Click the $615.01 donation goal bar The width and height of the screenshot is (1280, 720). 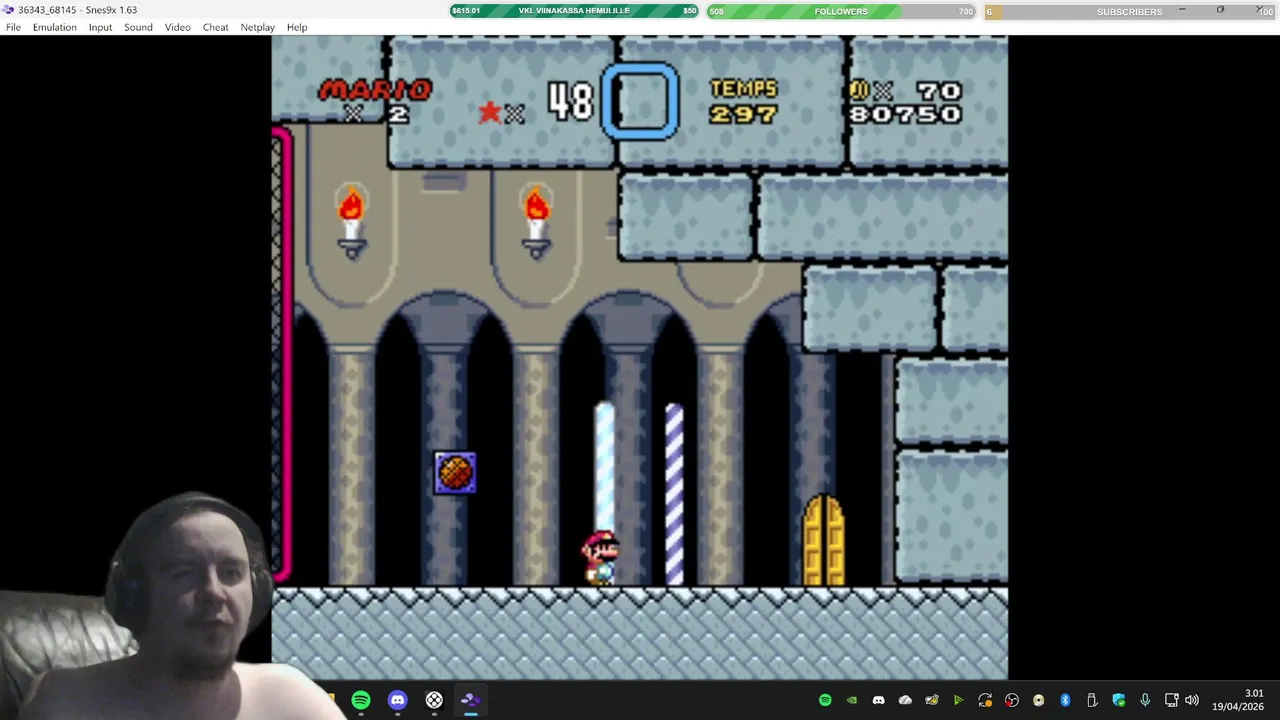[x=574, y=11]
